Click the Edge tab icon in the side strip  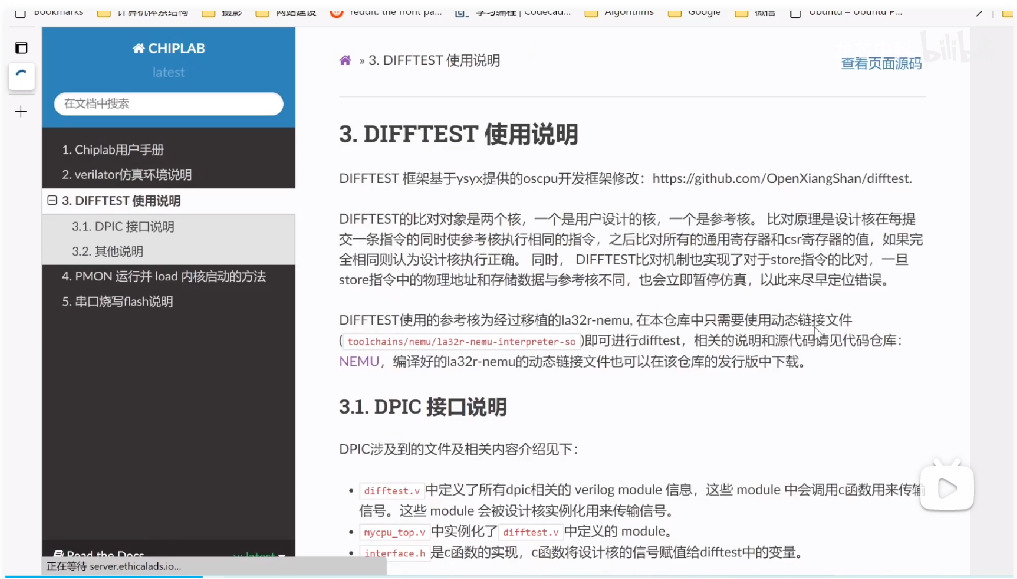click(x=21, y=75)
